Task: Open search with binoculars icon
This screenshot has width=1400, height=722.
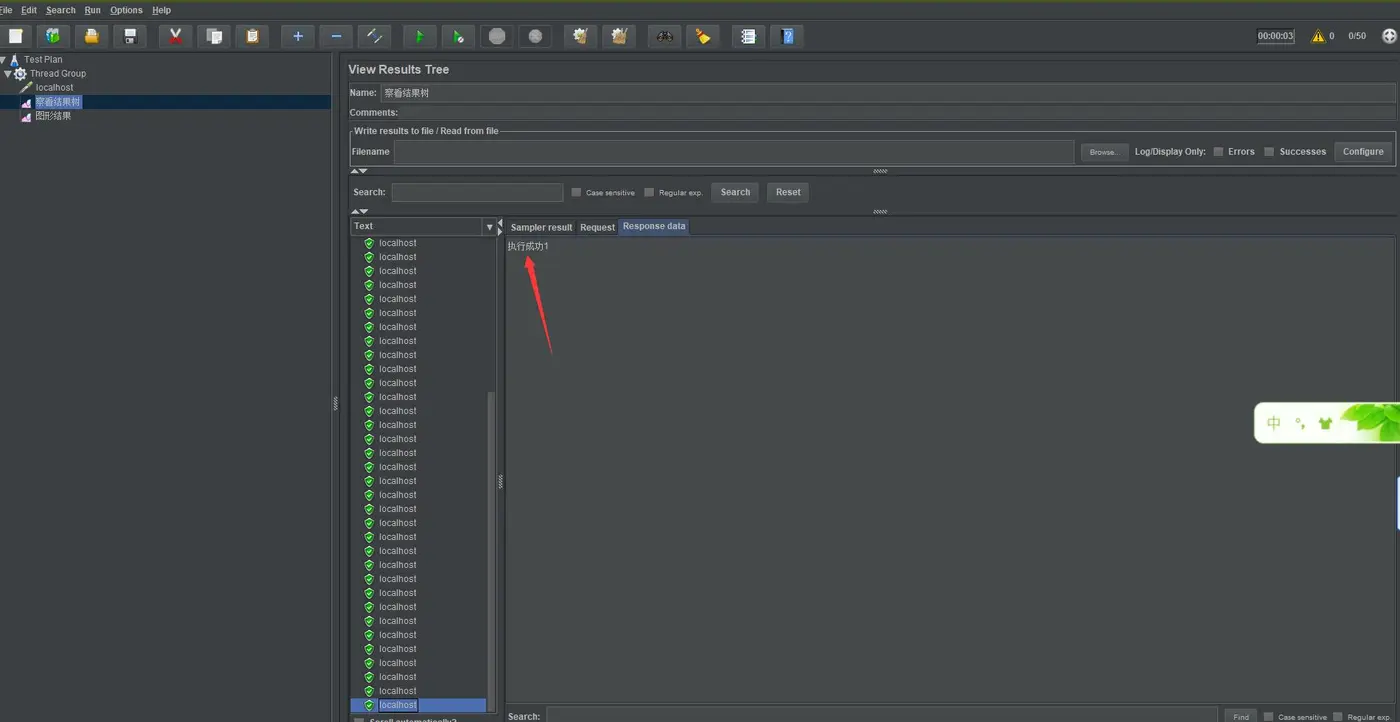Action: [664, 36]
